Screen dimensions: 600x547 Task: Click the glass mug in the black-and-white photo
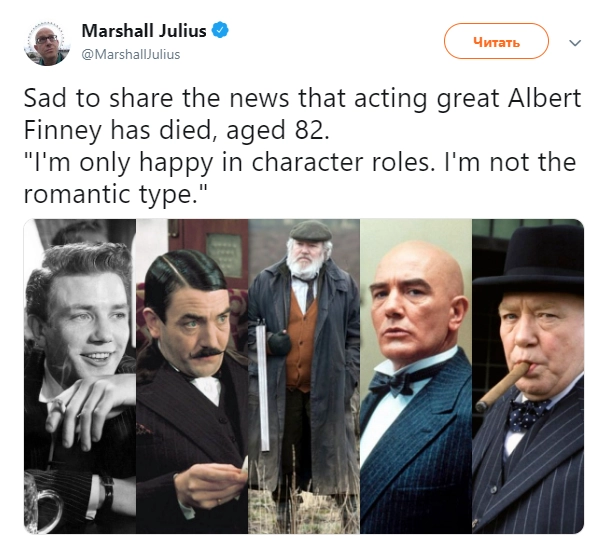[x=42, y=503]
